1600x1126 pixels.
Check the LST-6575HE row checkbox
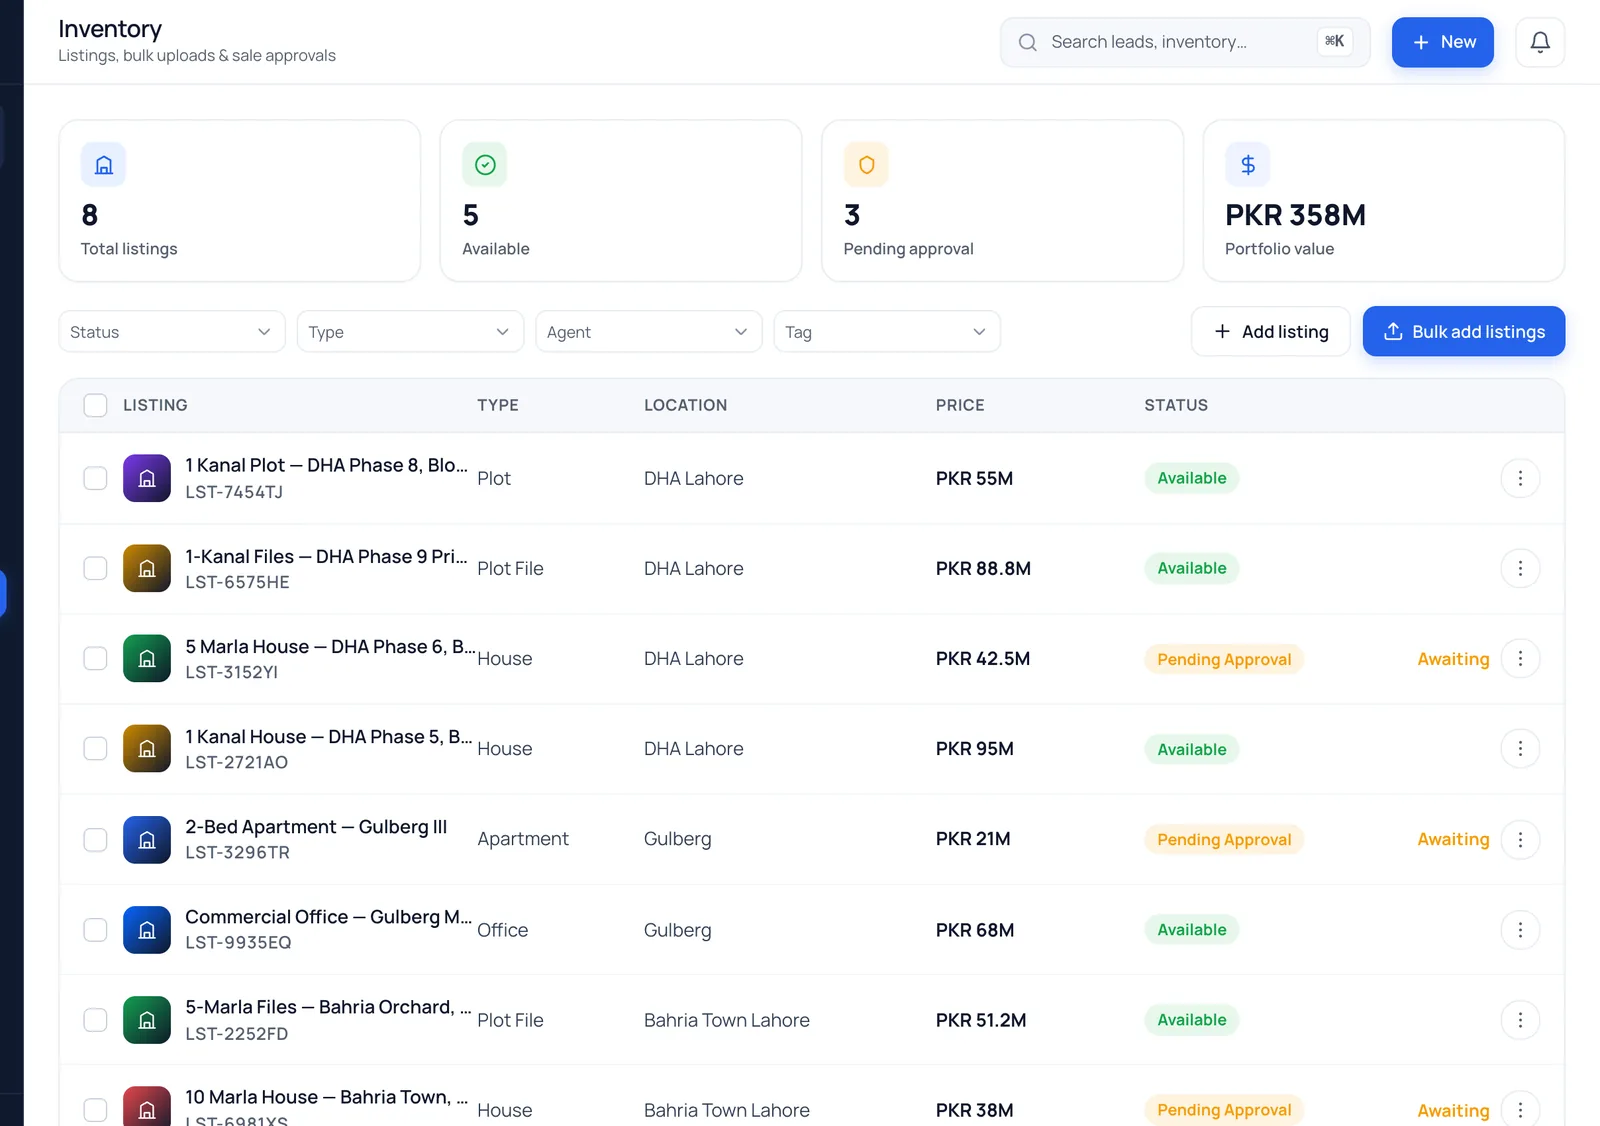coord(95,568)
